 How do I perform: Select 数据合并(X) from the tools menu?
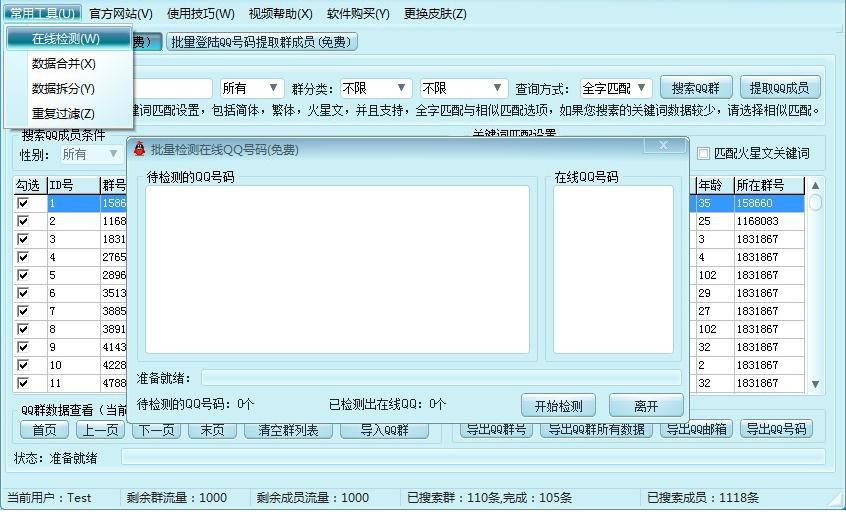coord(64,64)
